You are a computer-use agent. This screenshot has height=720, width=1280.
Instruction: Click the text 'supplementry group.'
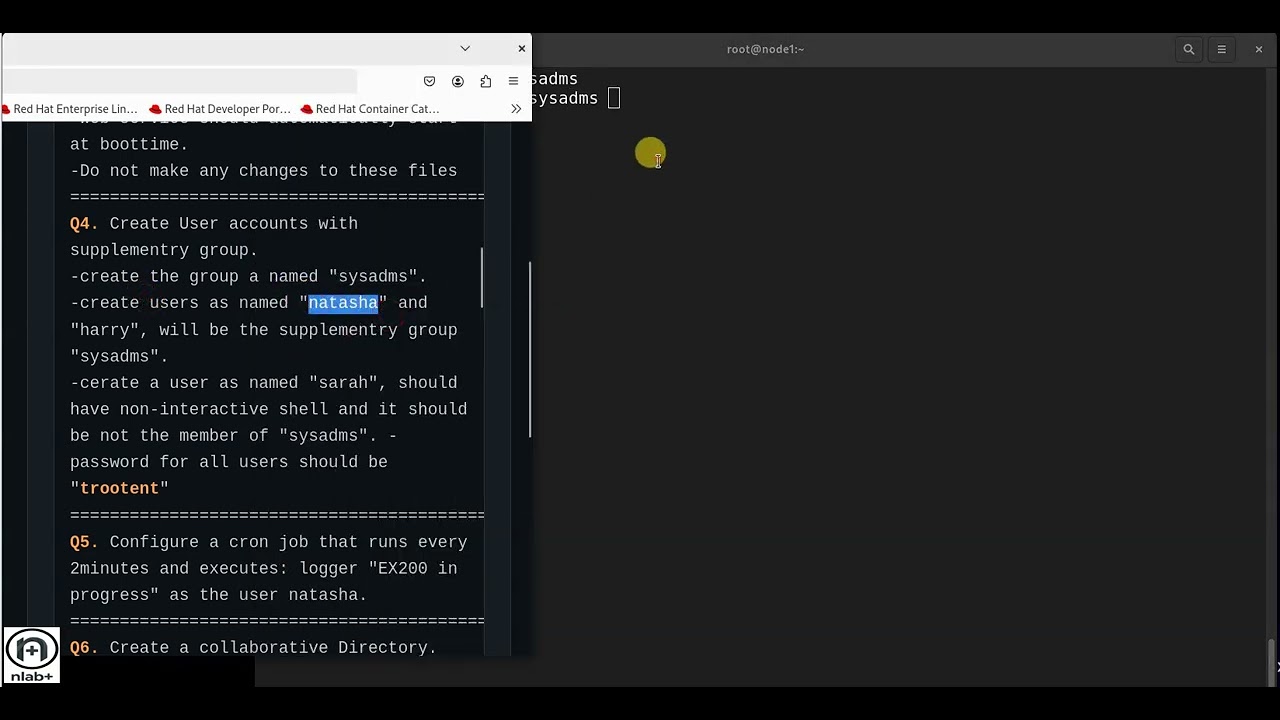[164, 250]
